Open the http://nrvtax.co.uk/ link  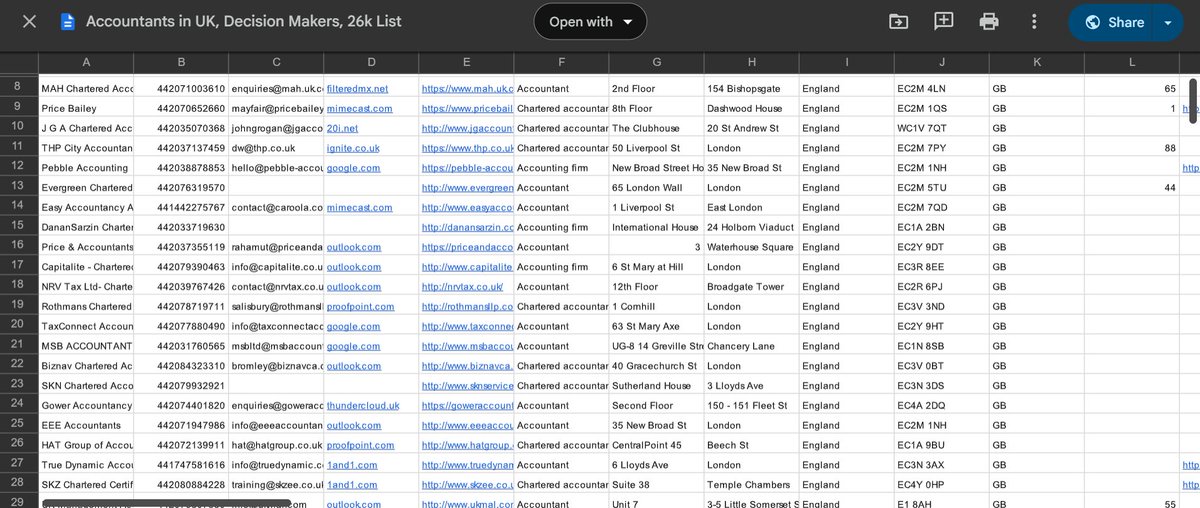(462, 287)
